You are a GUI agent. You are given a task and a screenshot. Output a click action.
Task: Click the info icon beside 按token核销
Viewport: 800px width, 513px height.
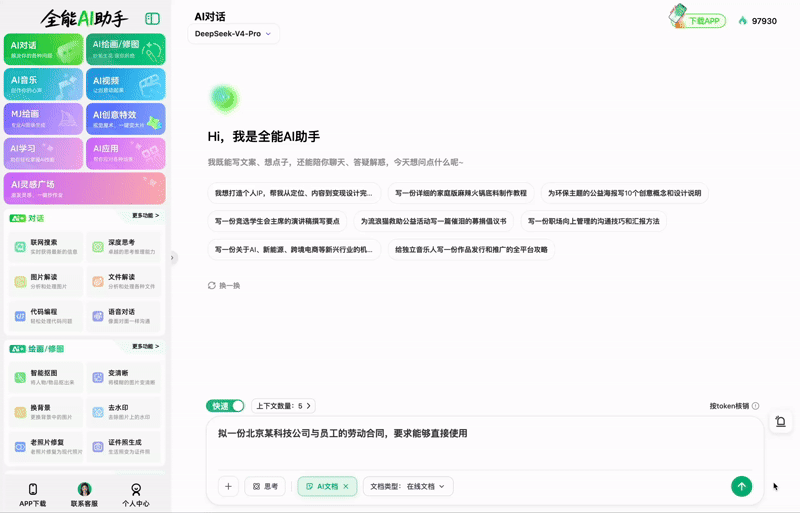pyautogui.click(x=756, y=406)
